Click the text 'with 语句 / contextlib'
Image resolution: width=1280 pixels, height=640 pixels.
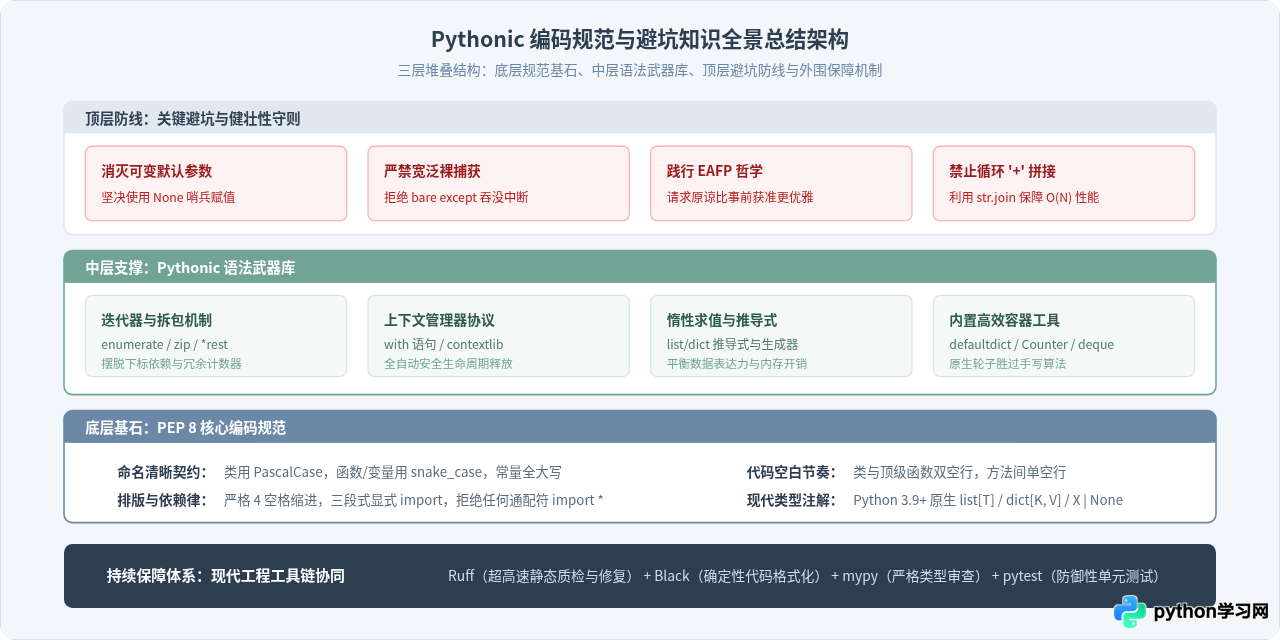click(x=444, y=344)
